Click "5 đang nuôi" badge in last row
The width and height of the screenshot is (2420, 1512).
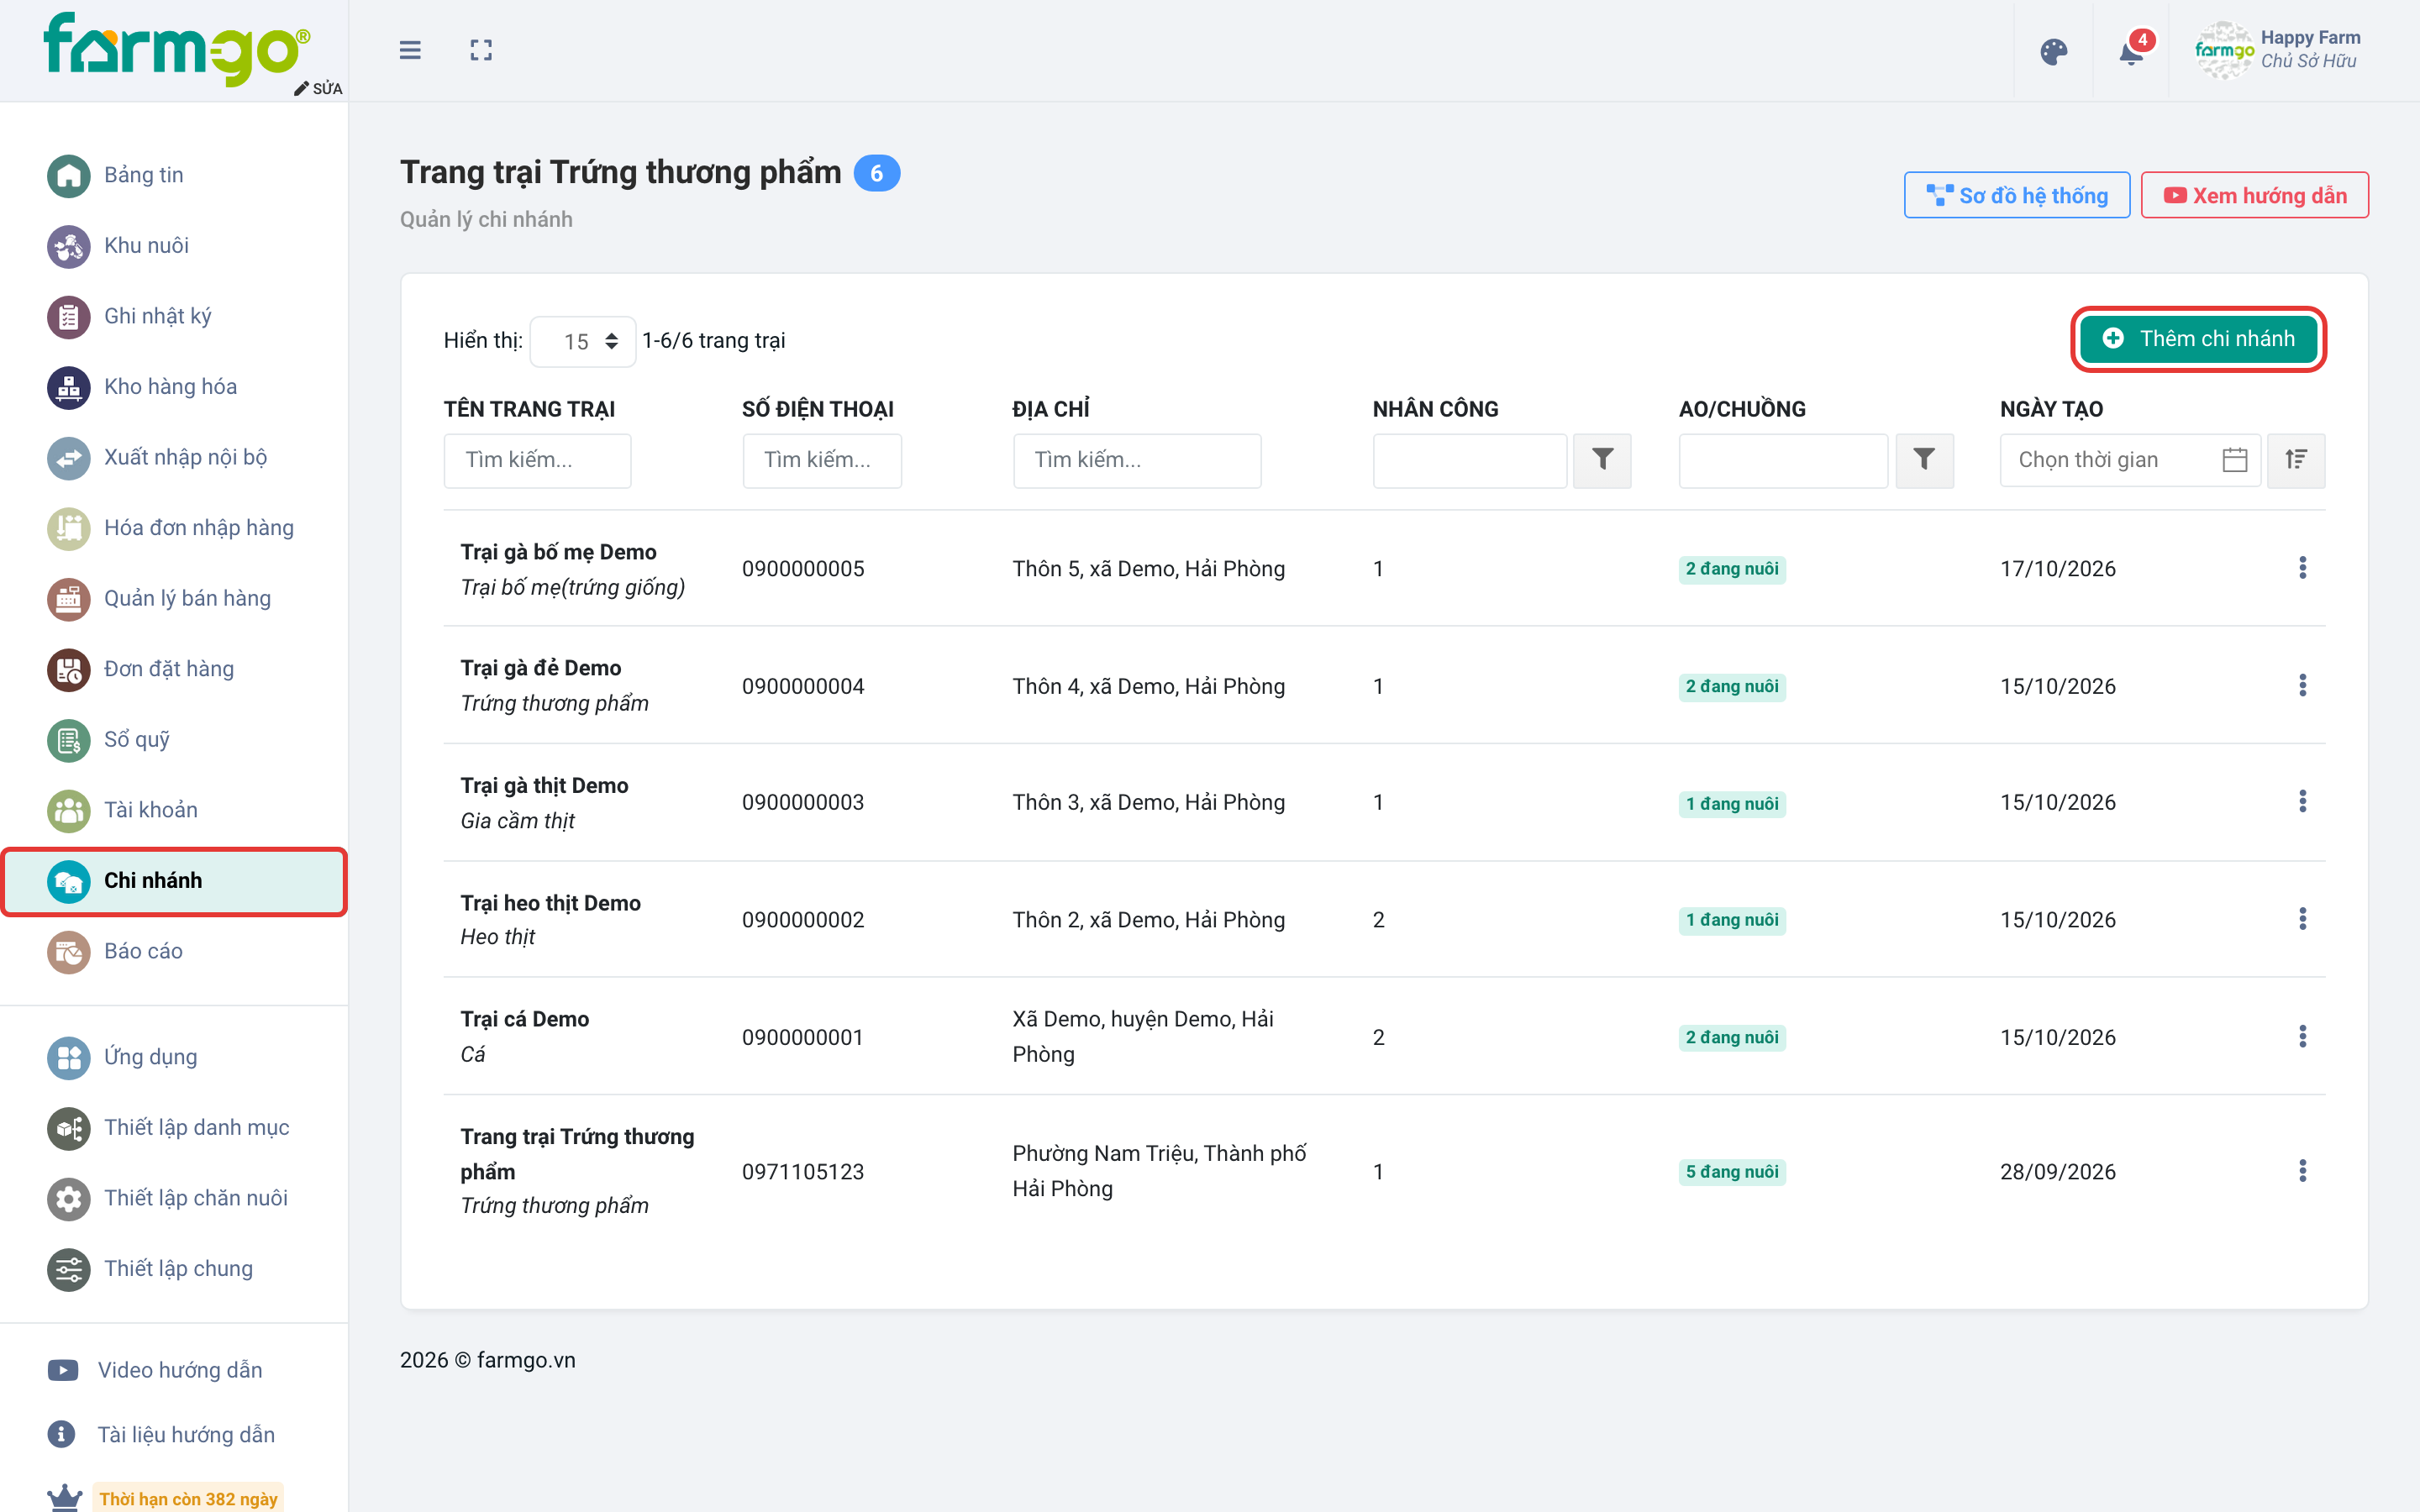coord(1732,1171)
